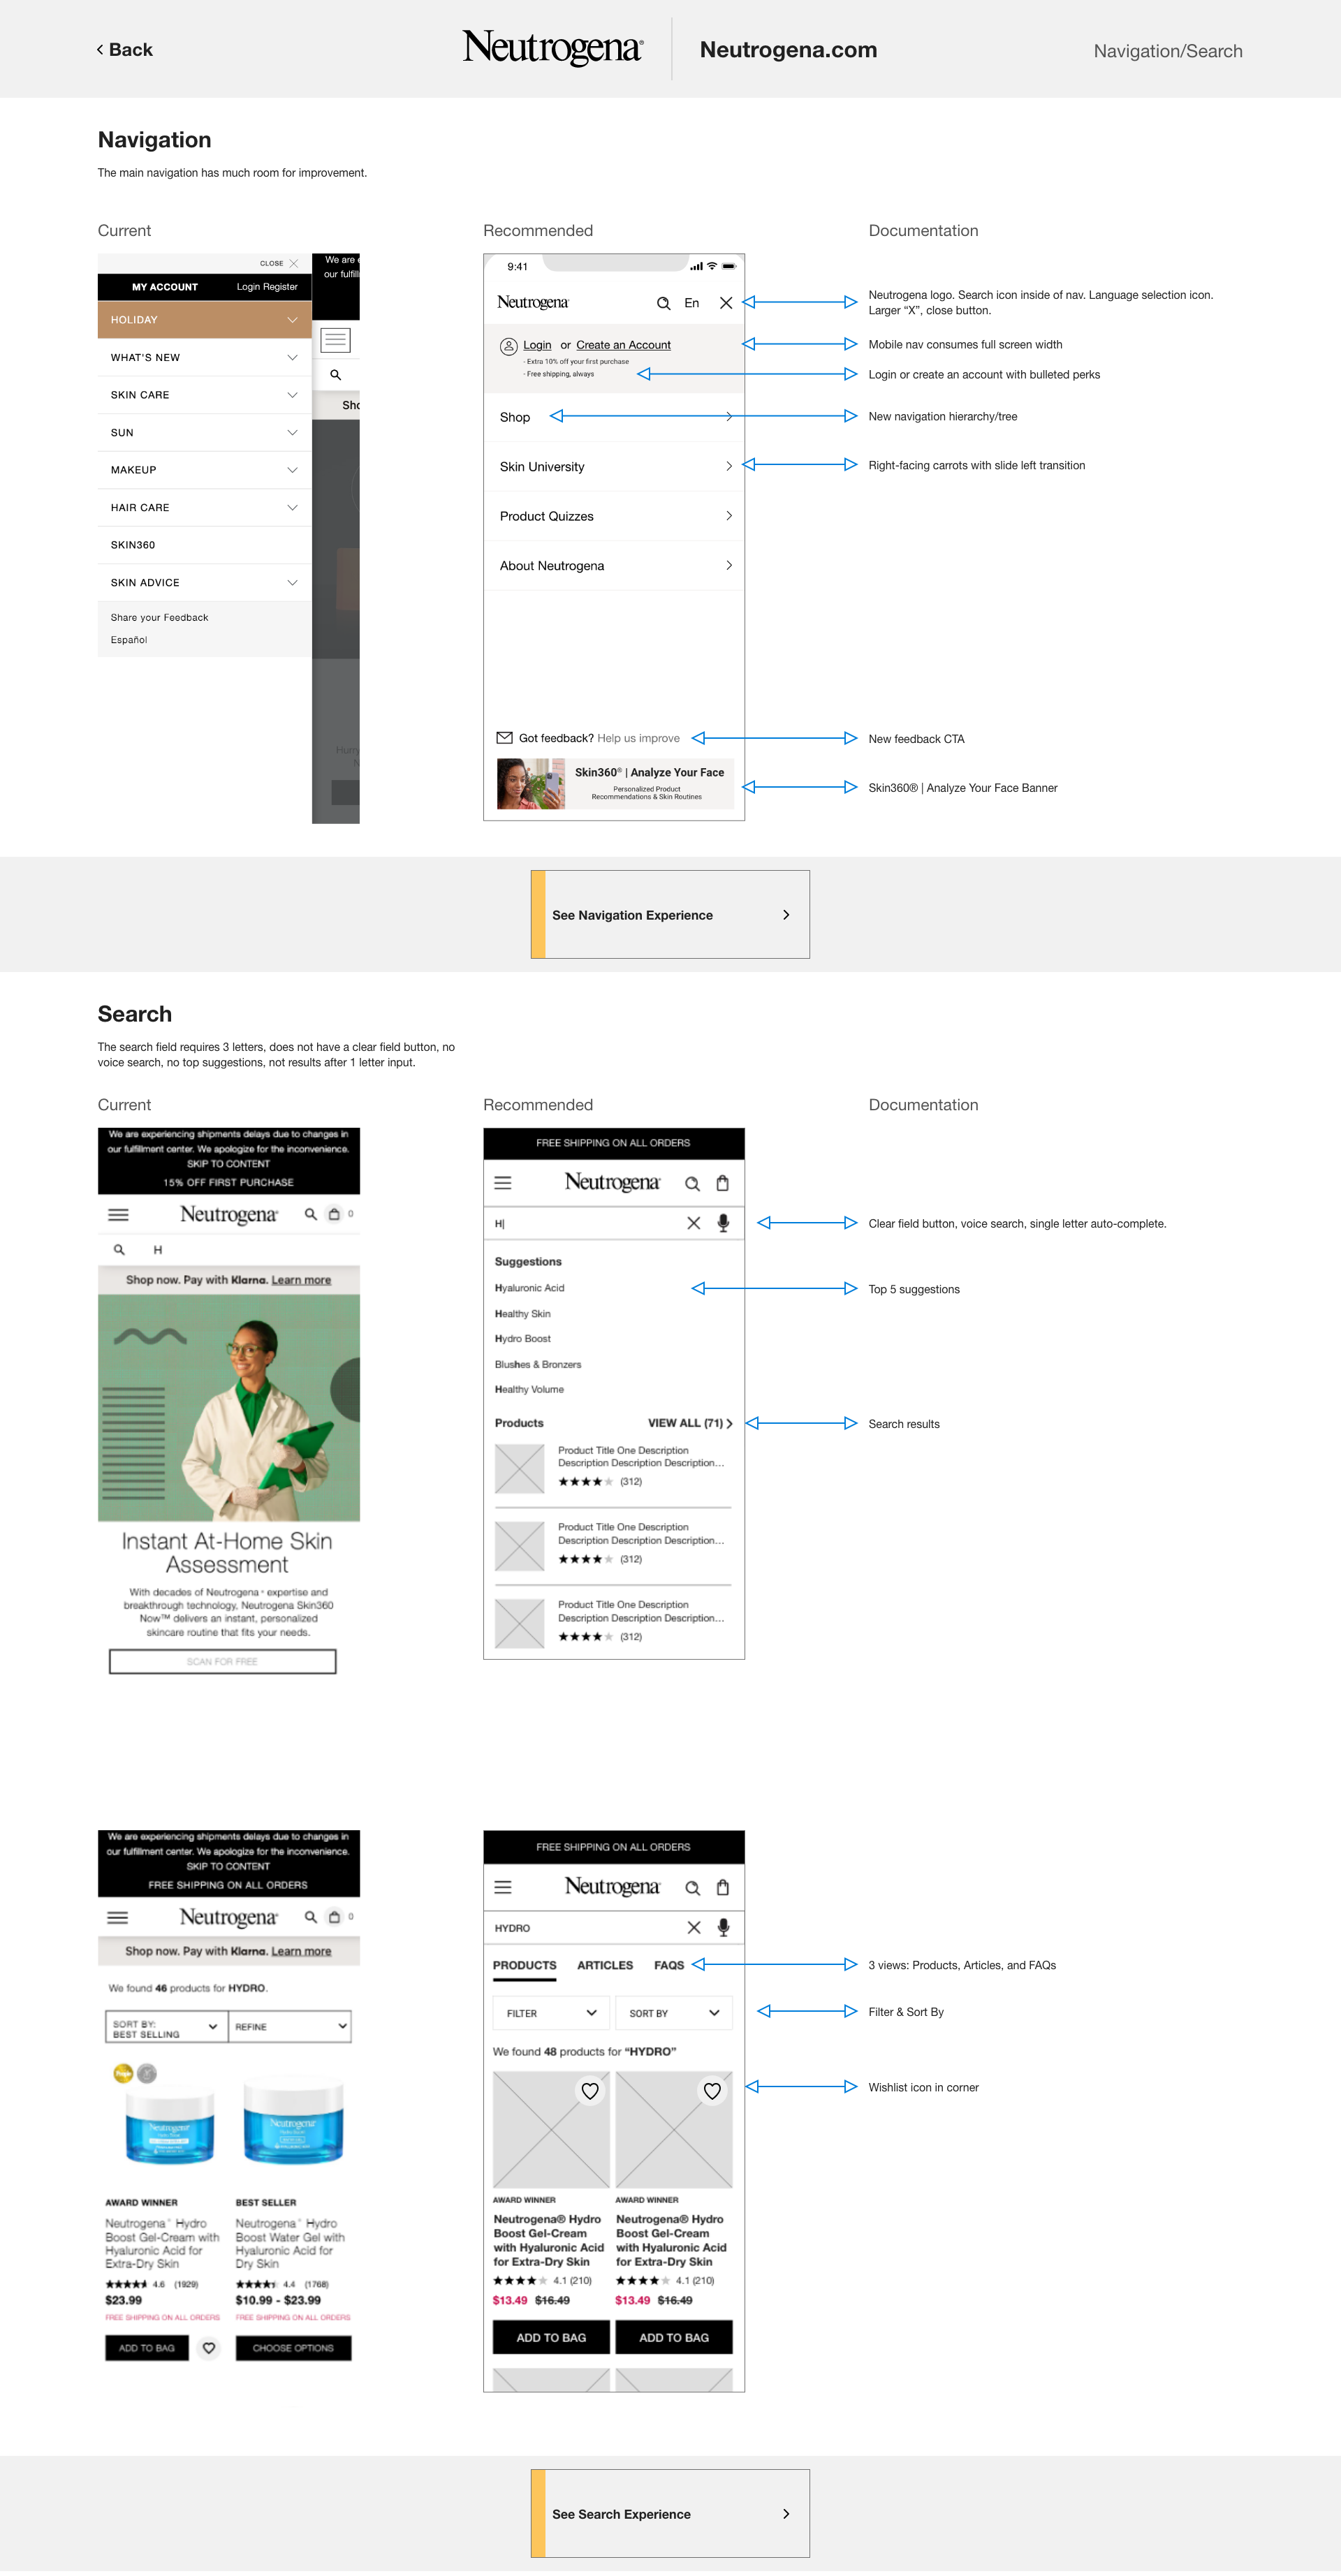
Task: Click the Login link in recommended nav
Action: click(537, 345)
